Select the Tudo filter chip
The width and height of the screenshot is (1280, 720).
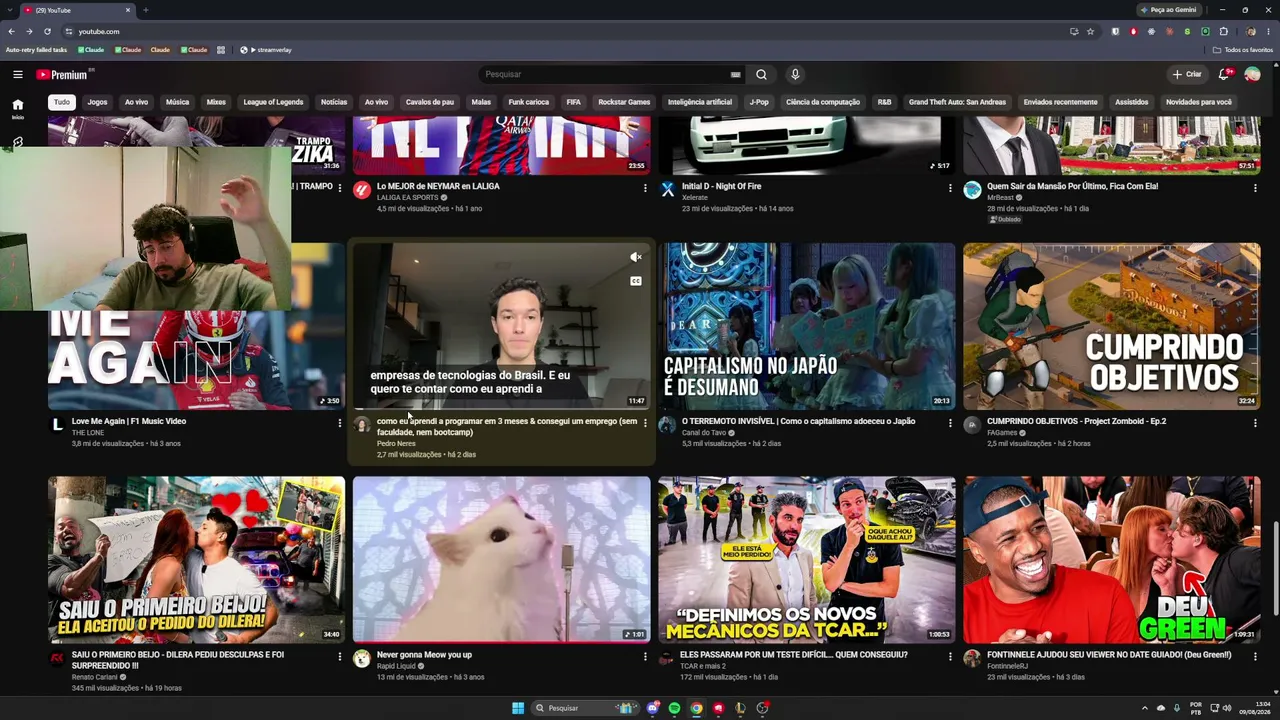[62, 102]
